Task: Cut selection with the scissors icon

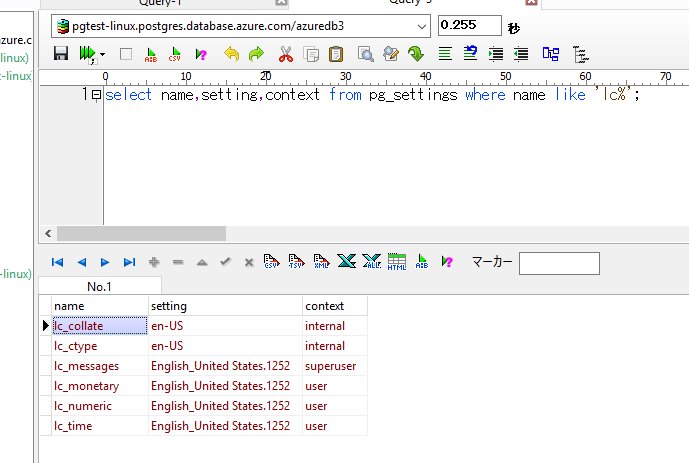Action: tap(285, 54)
